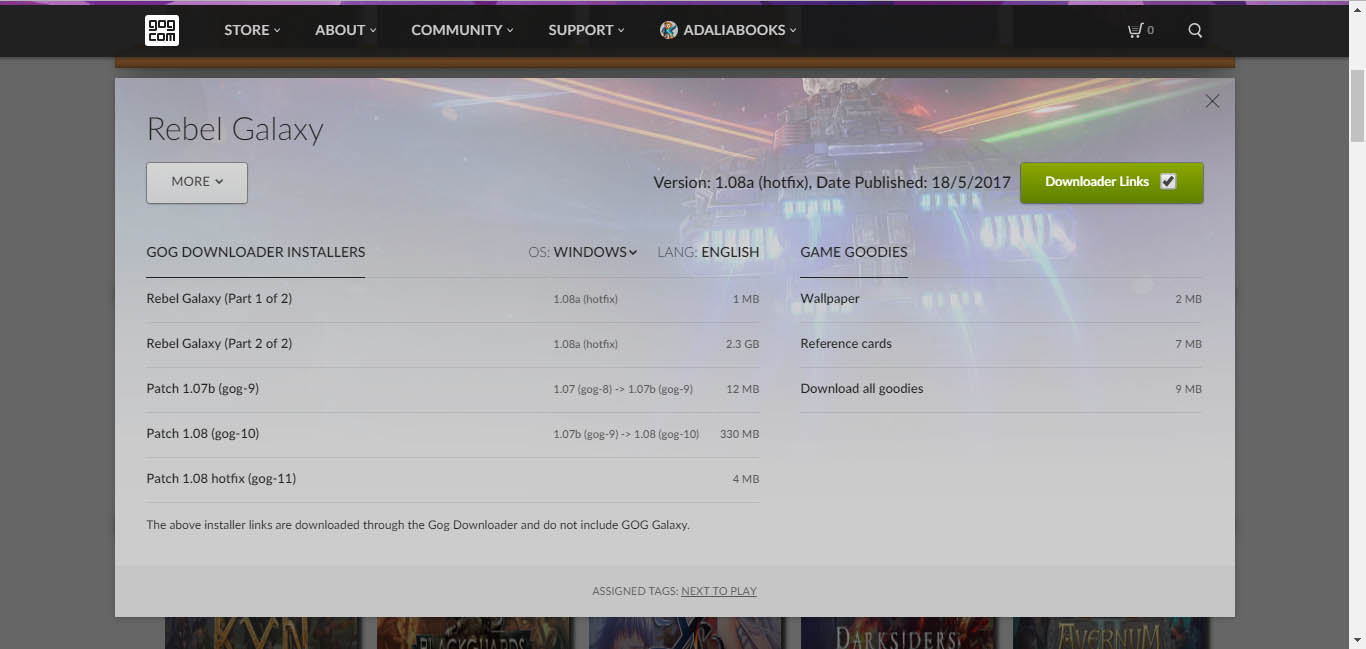The image size is (1366, 649).
Task: Change OS with the WINDOWS dropdown
Action: click(x=595, y=252)
